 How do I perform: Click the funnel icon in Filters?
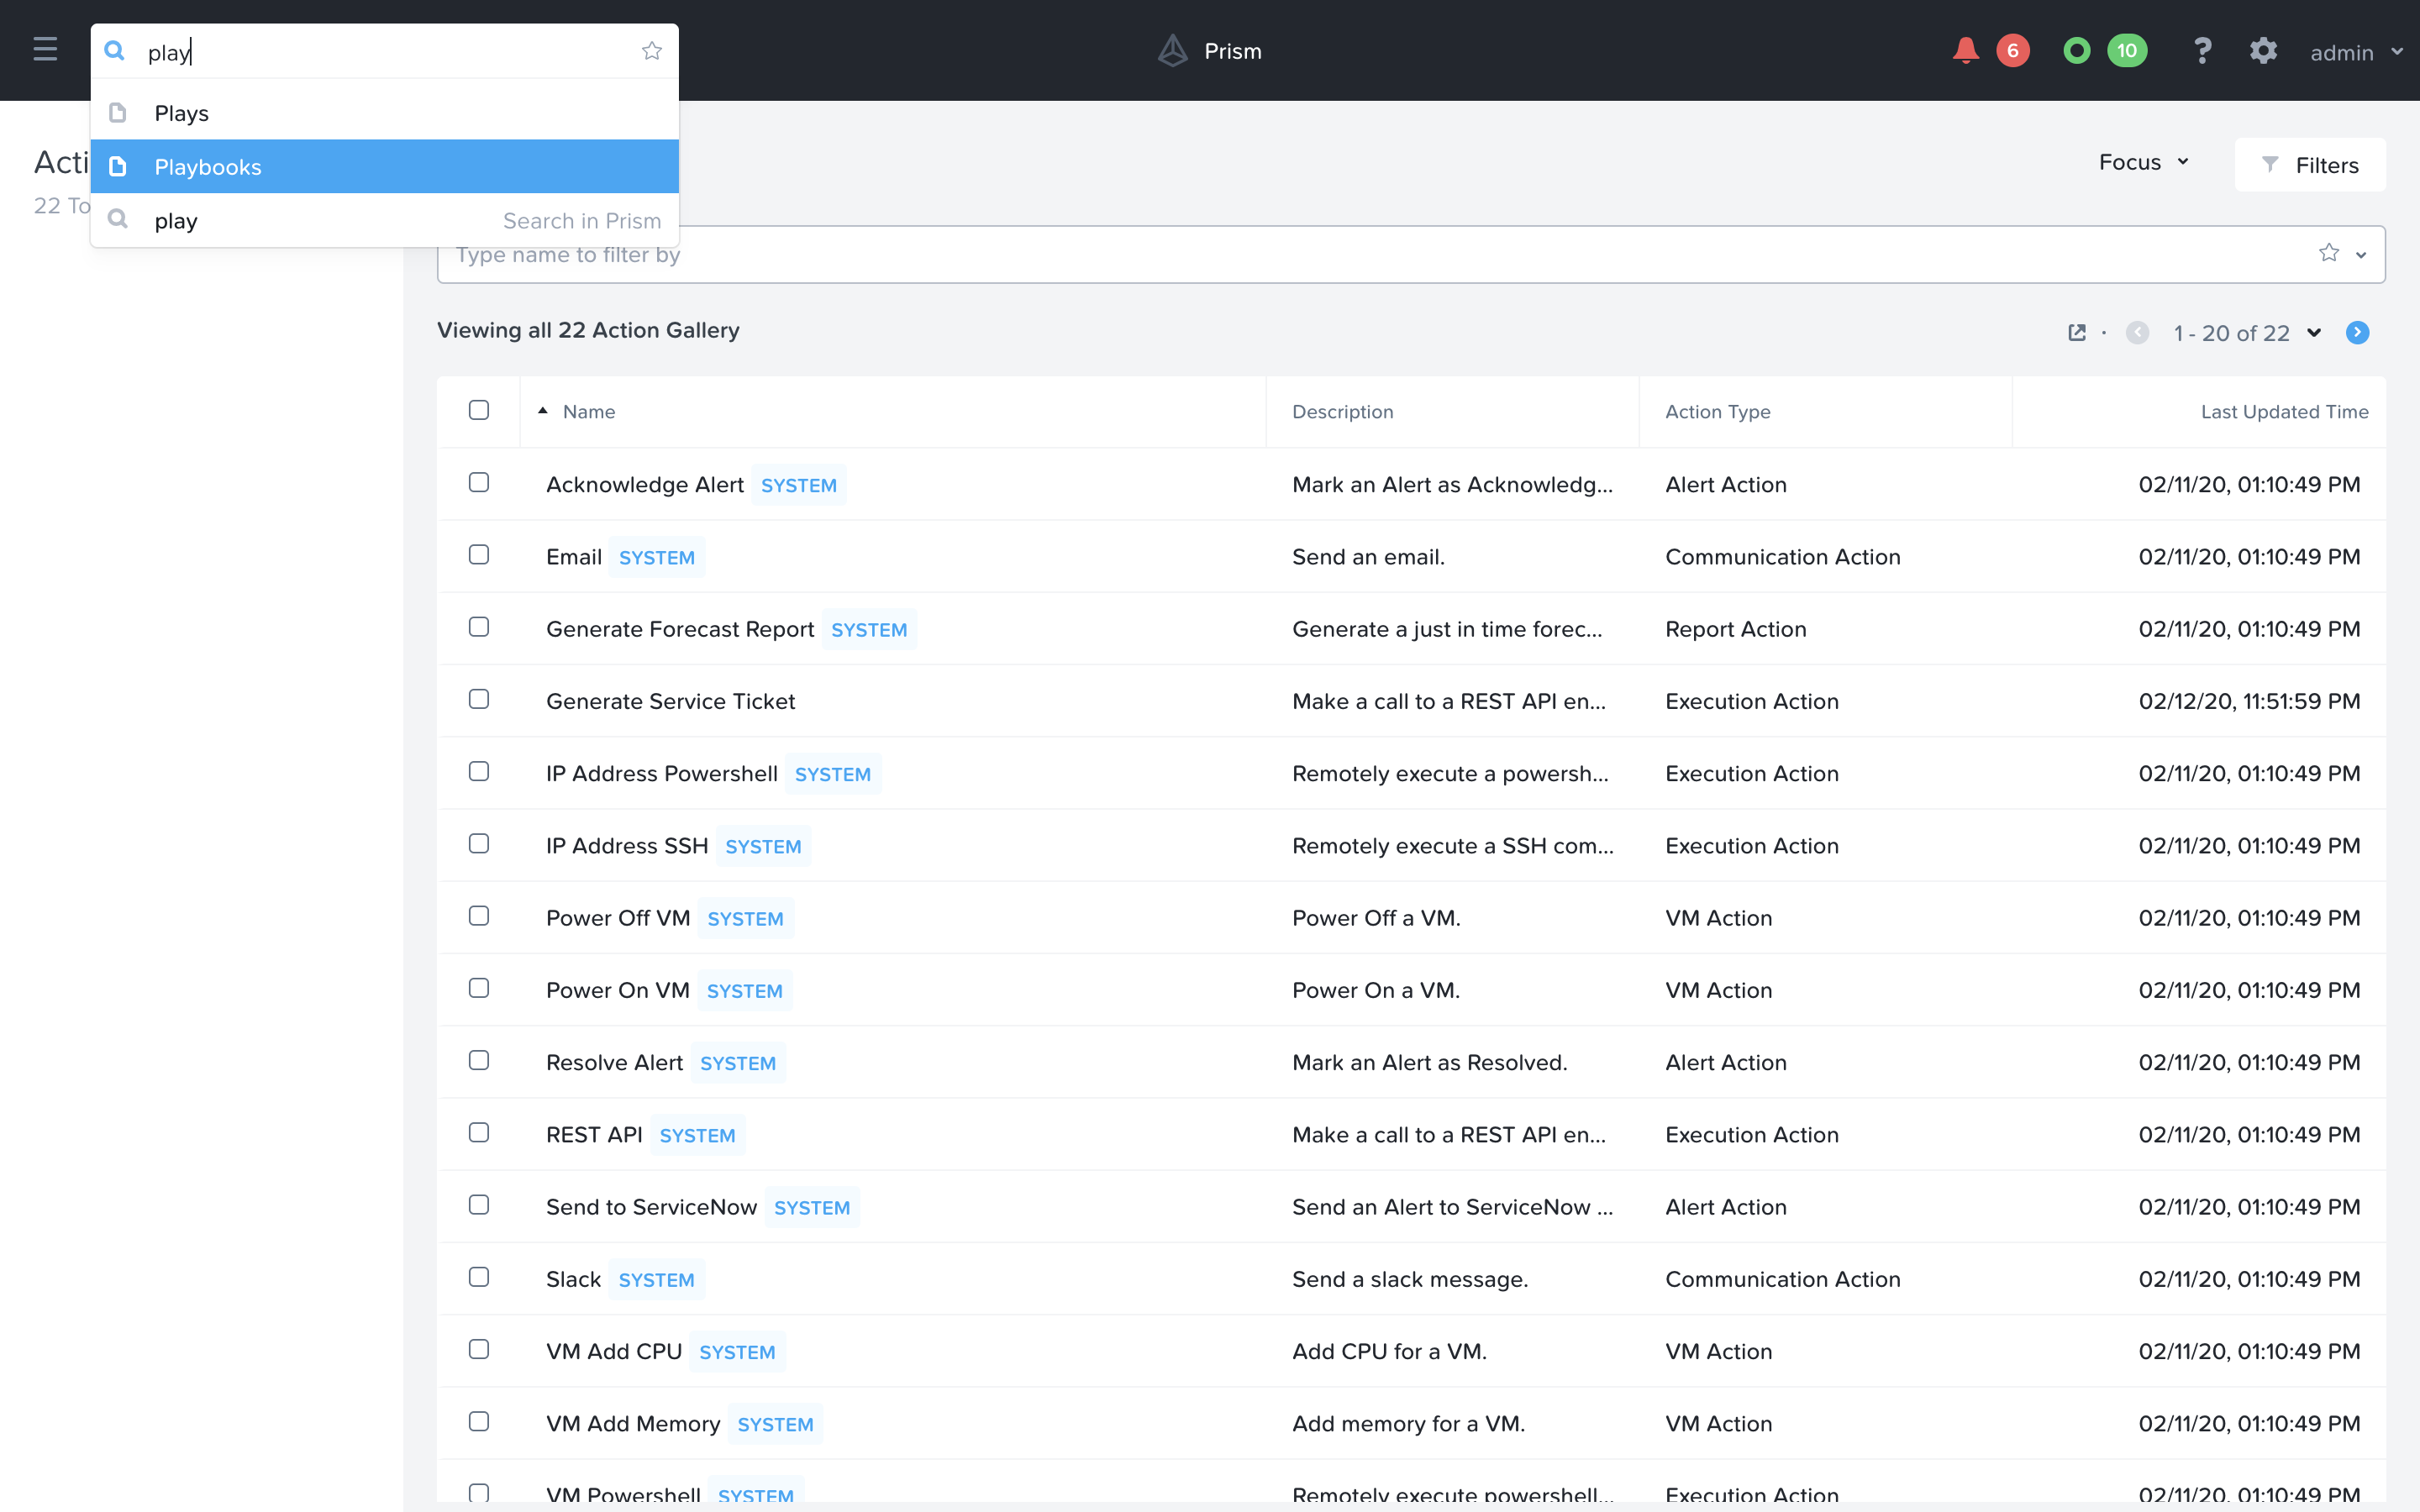pyautogui.click(x=2270, y=164)
